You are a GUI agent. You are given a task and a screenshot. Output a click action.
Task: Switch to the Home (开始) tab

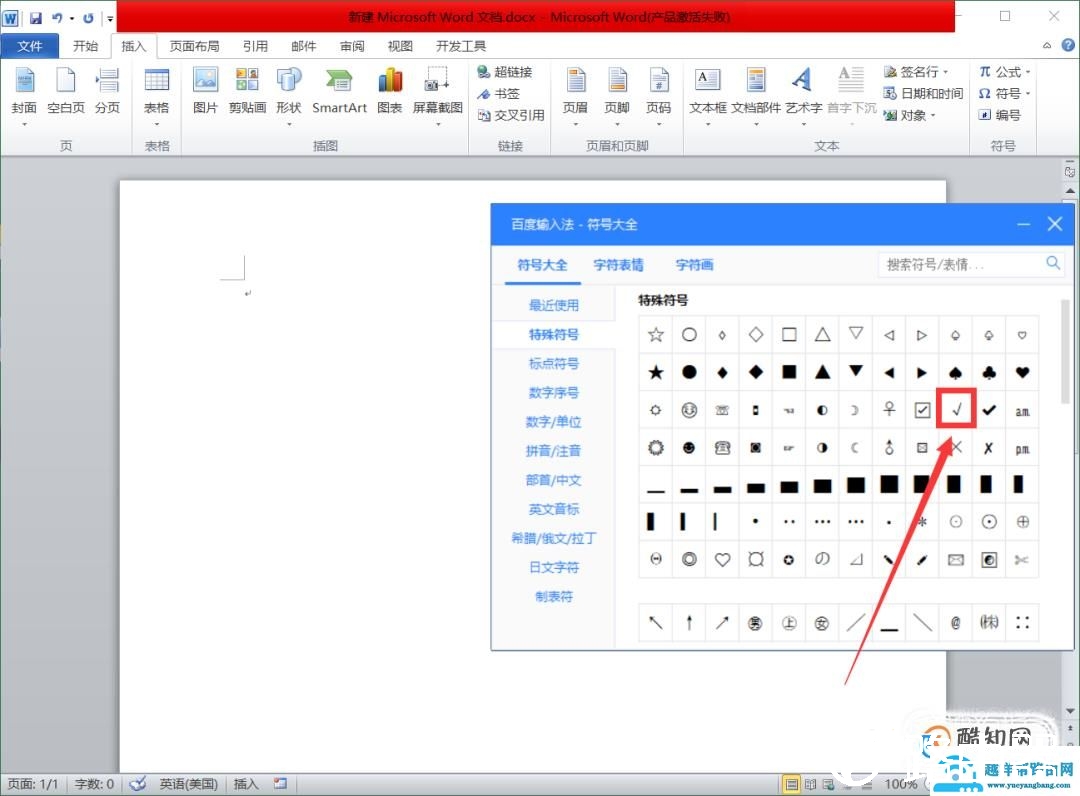85,45
